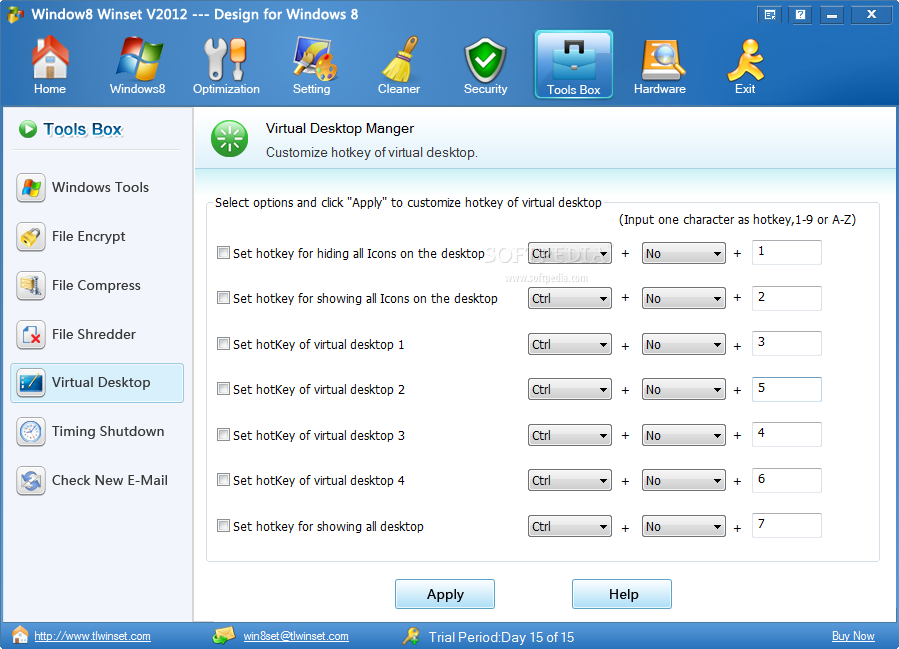The image size is (899, 649).
Task: Check Set hotKey of virtual desktop 2
Action: pyautogui.click(x=224, y=389)
